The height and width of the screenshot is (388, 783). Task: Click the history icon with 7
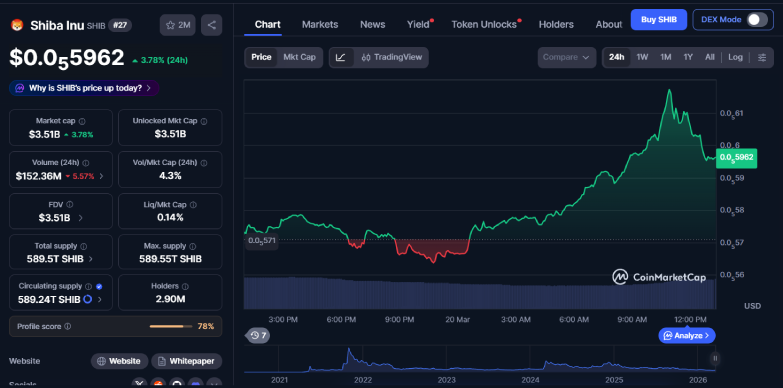pyautogui.click(x=258, y=336)
